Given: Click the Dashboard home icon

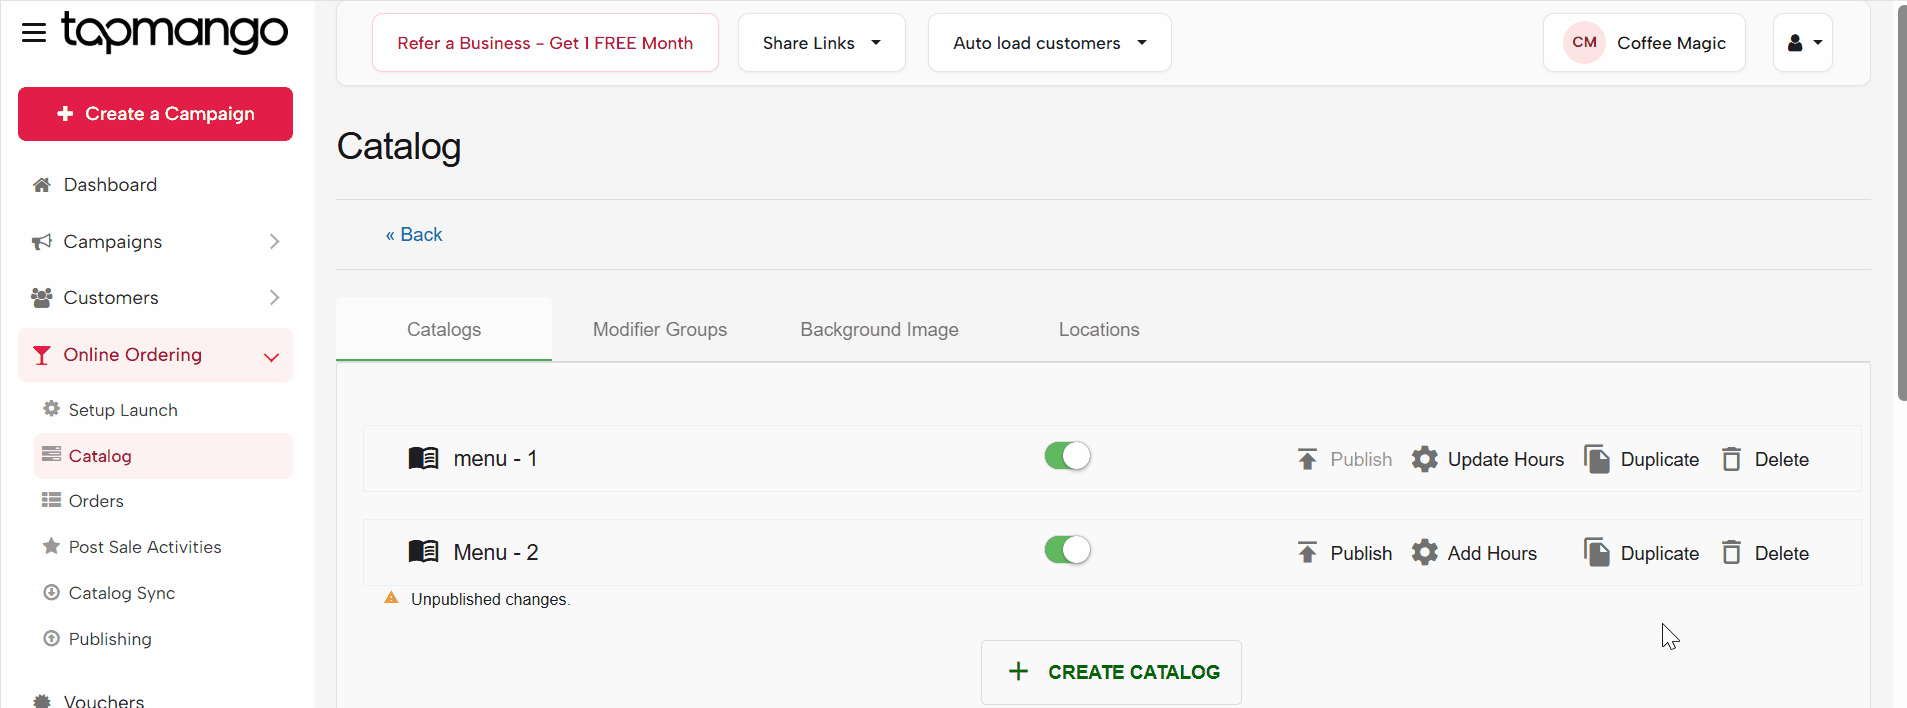Looking at the screenshot, I should pyautogui.click(x=42, y=185).
